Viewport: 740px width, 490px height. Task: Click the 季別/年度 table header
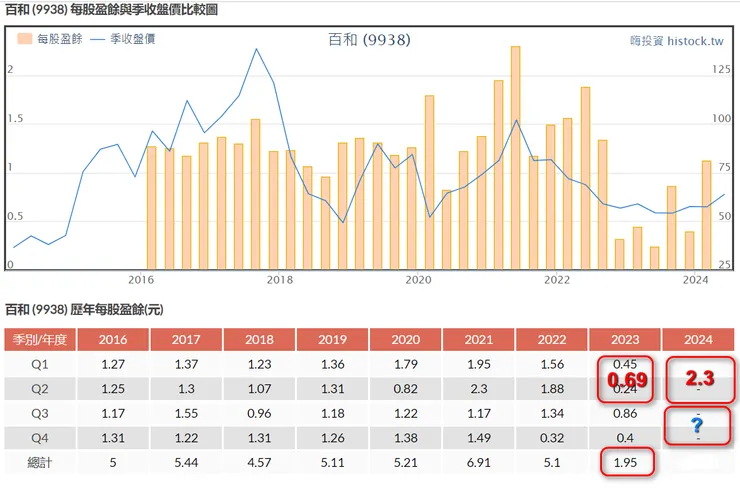pos(40,339)
